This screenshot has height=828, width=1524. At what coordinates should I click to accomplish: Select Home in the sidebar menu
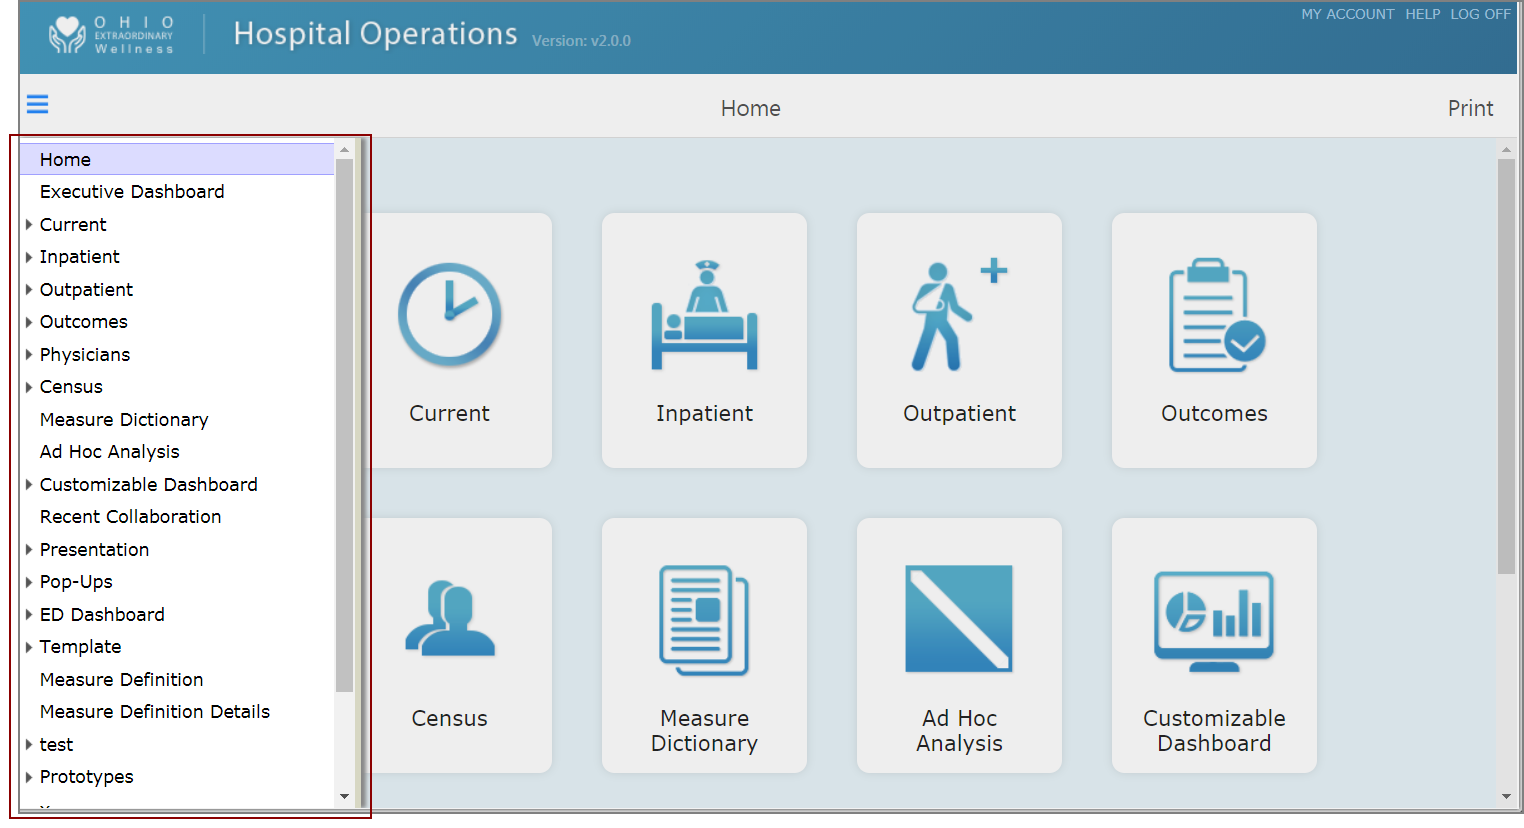[65, 159]
